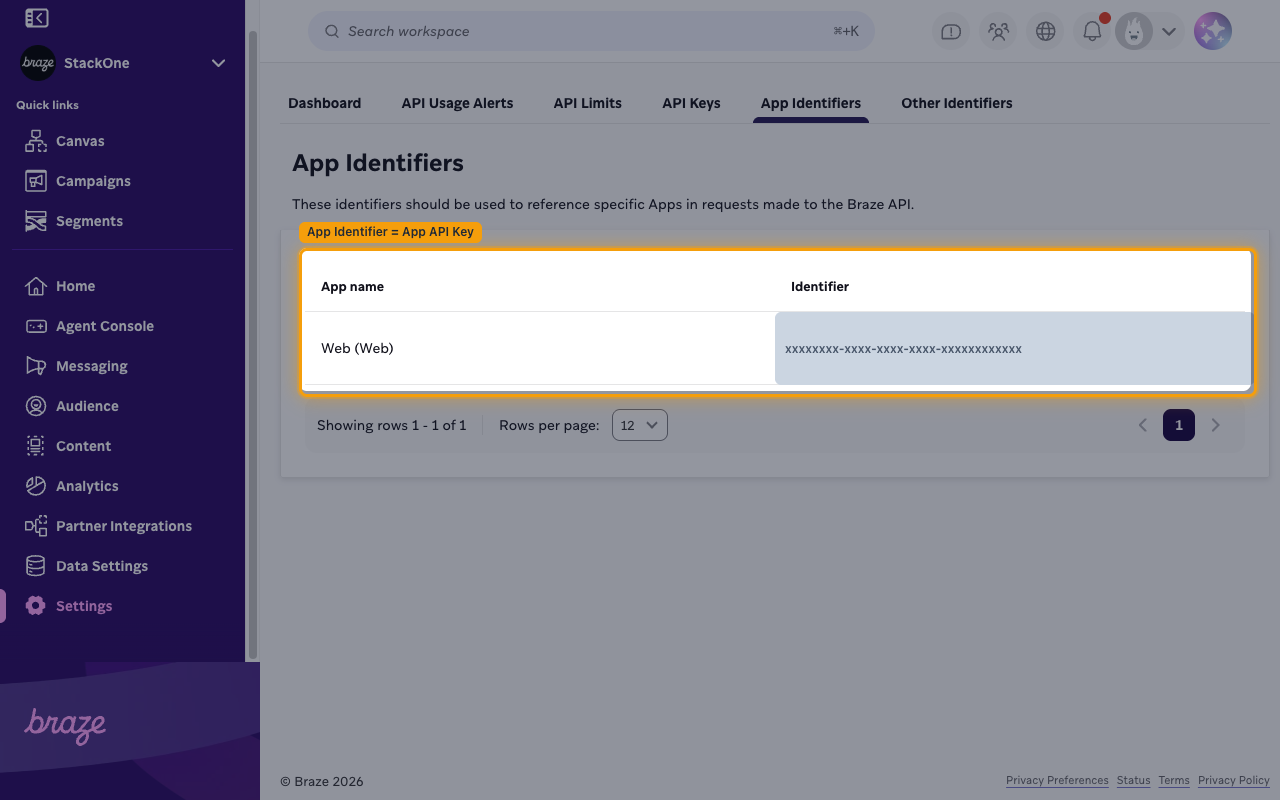Viewport: 1280px width, 800px height.
Task: Open the Terms footer link
Action: 1174,780
